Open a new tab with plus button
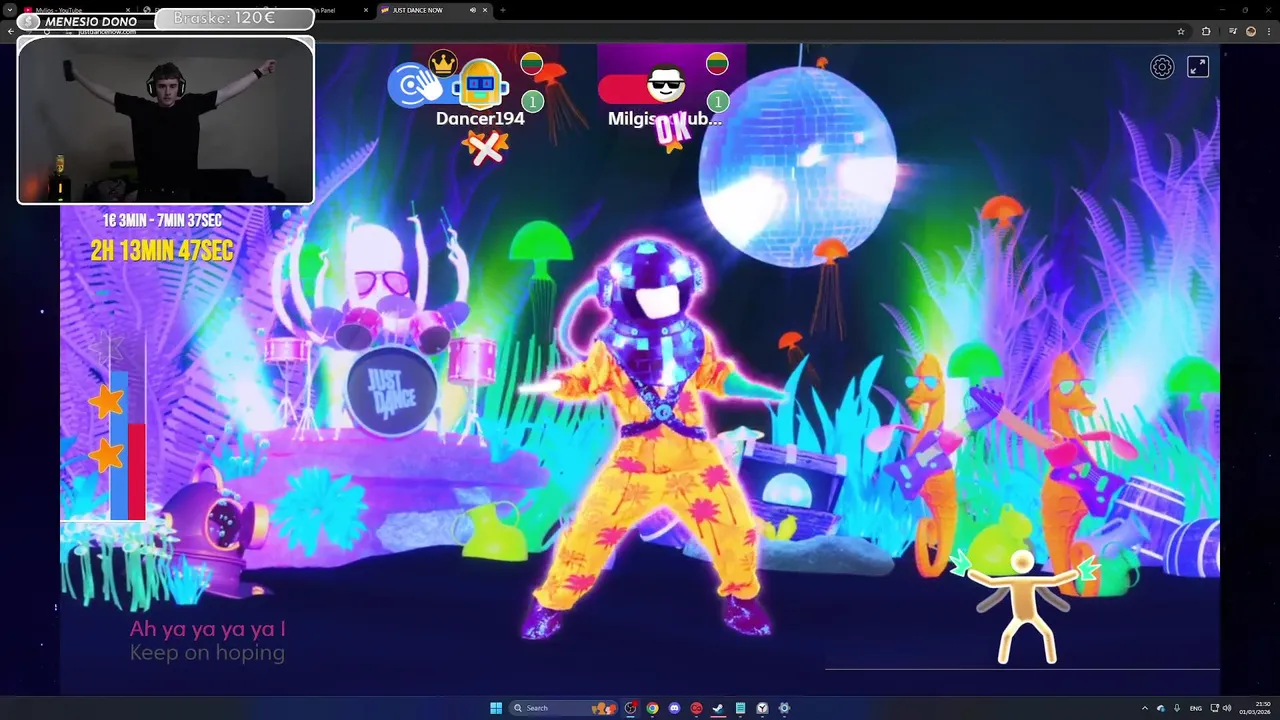This screenshot has height=720, width=1280. [502, 10]
